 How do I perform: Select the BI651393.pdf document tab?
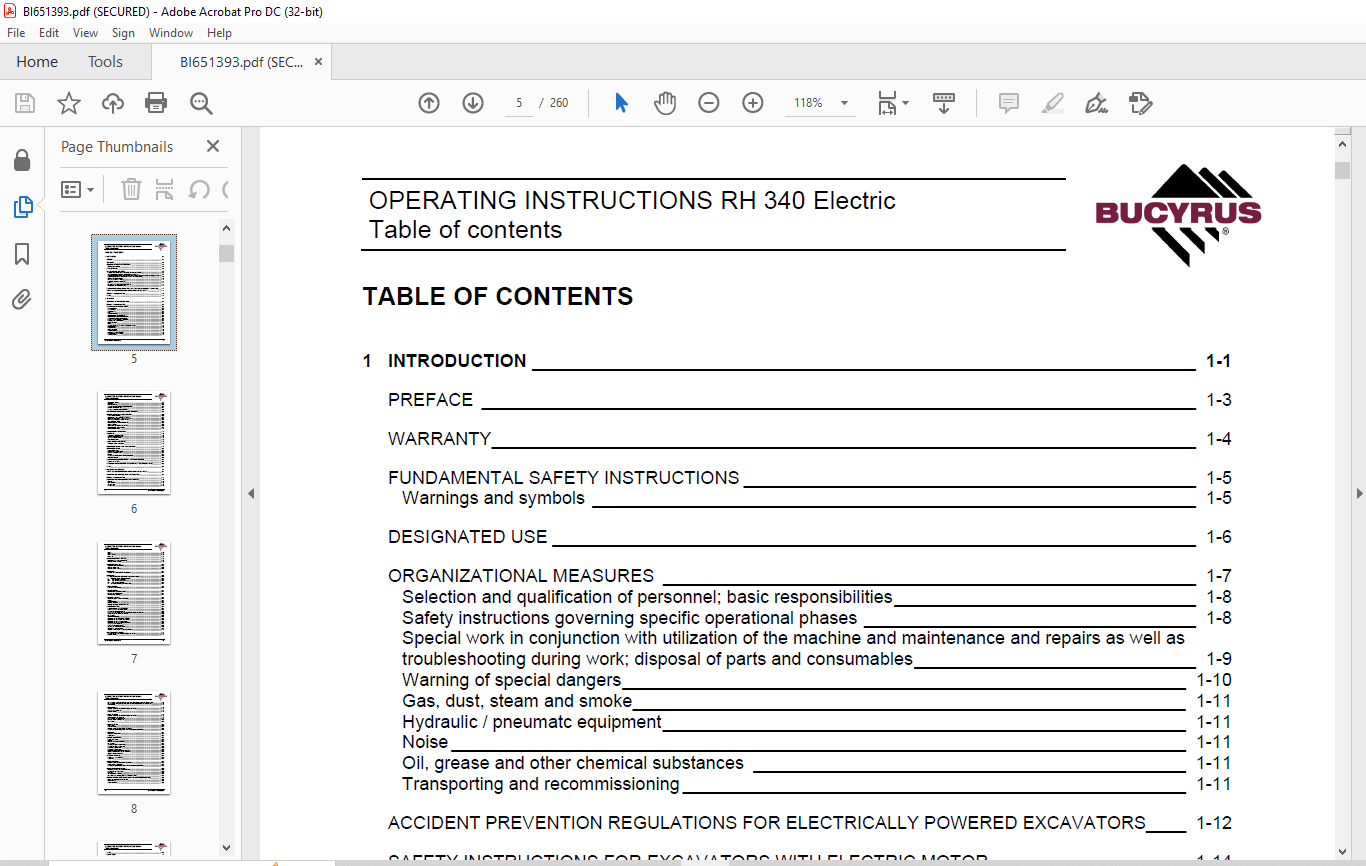[241, 62]
